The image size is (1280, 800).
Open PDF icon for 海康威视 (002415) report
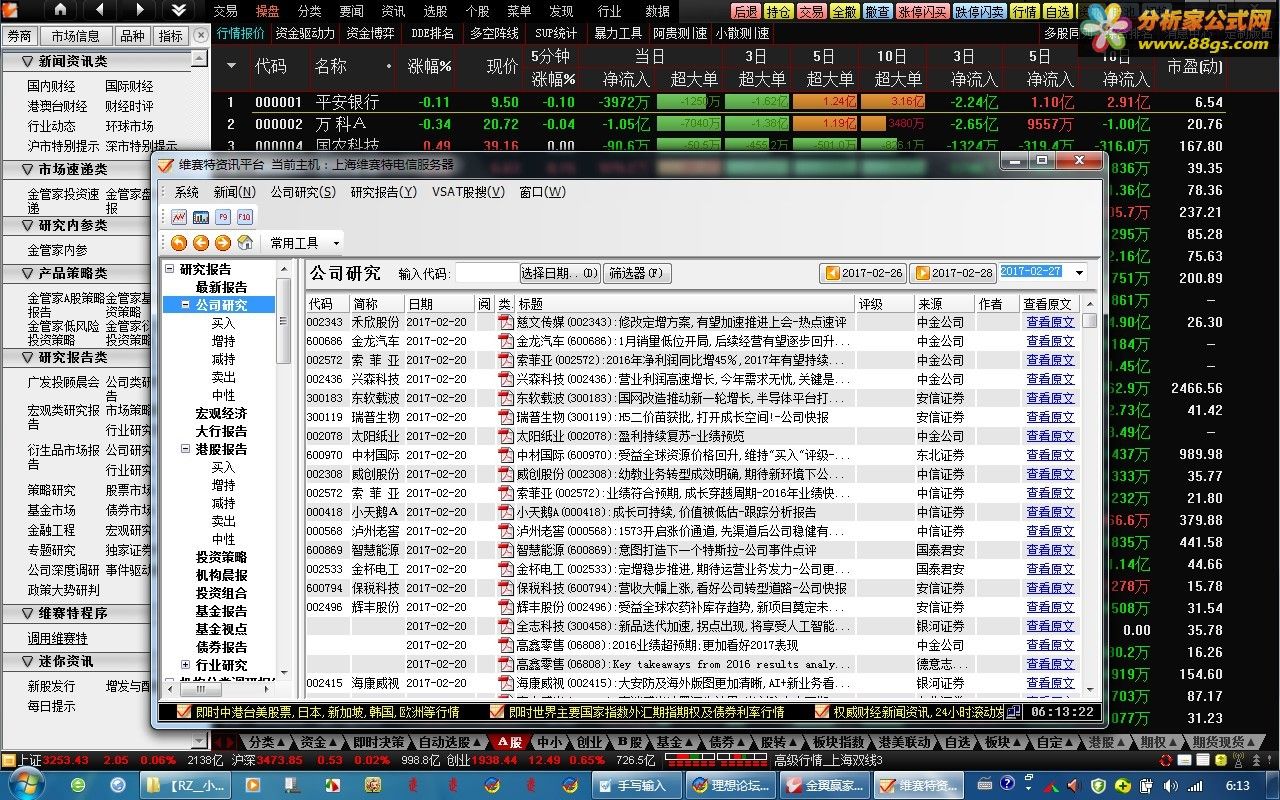pyautogui.click(x=505, y=683)
